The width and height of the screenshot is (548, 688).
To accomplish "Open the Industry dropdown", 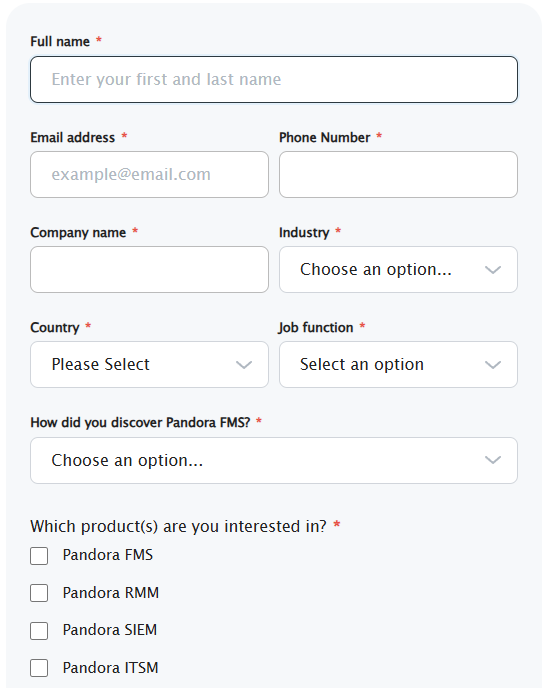I will (398, 269).
